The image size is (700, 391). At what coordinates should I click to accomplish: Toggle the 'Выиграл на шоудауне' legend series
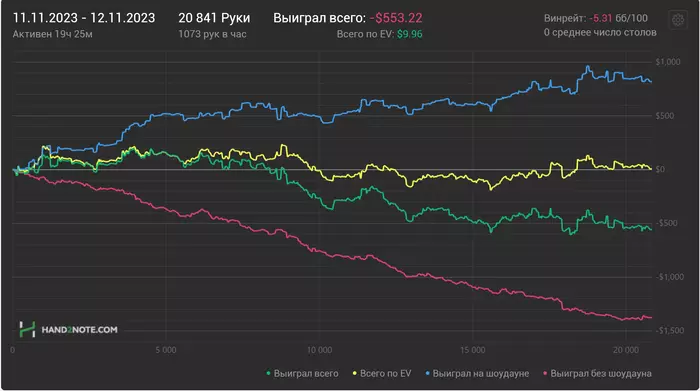click(477, 374)
